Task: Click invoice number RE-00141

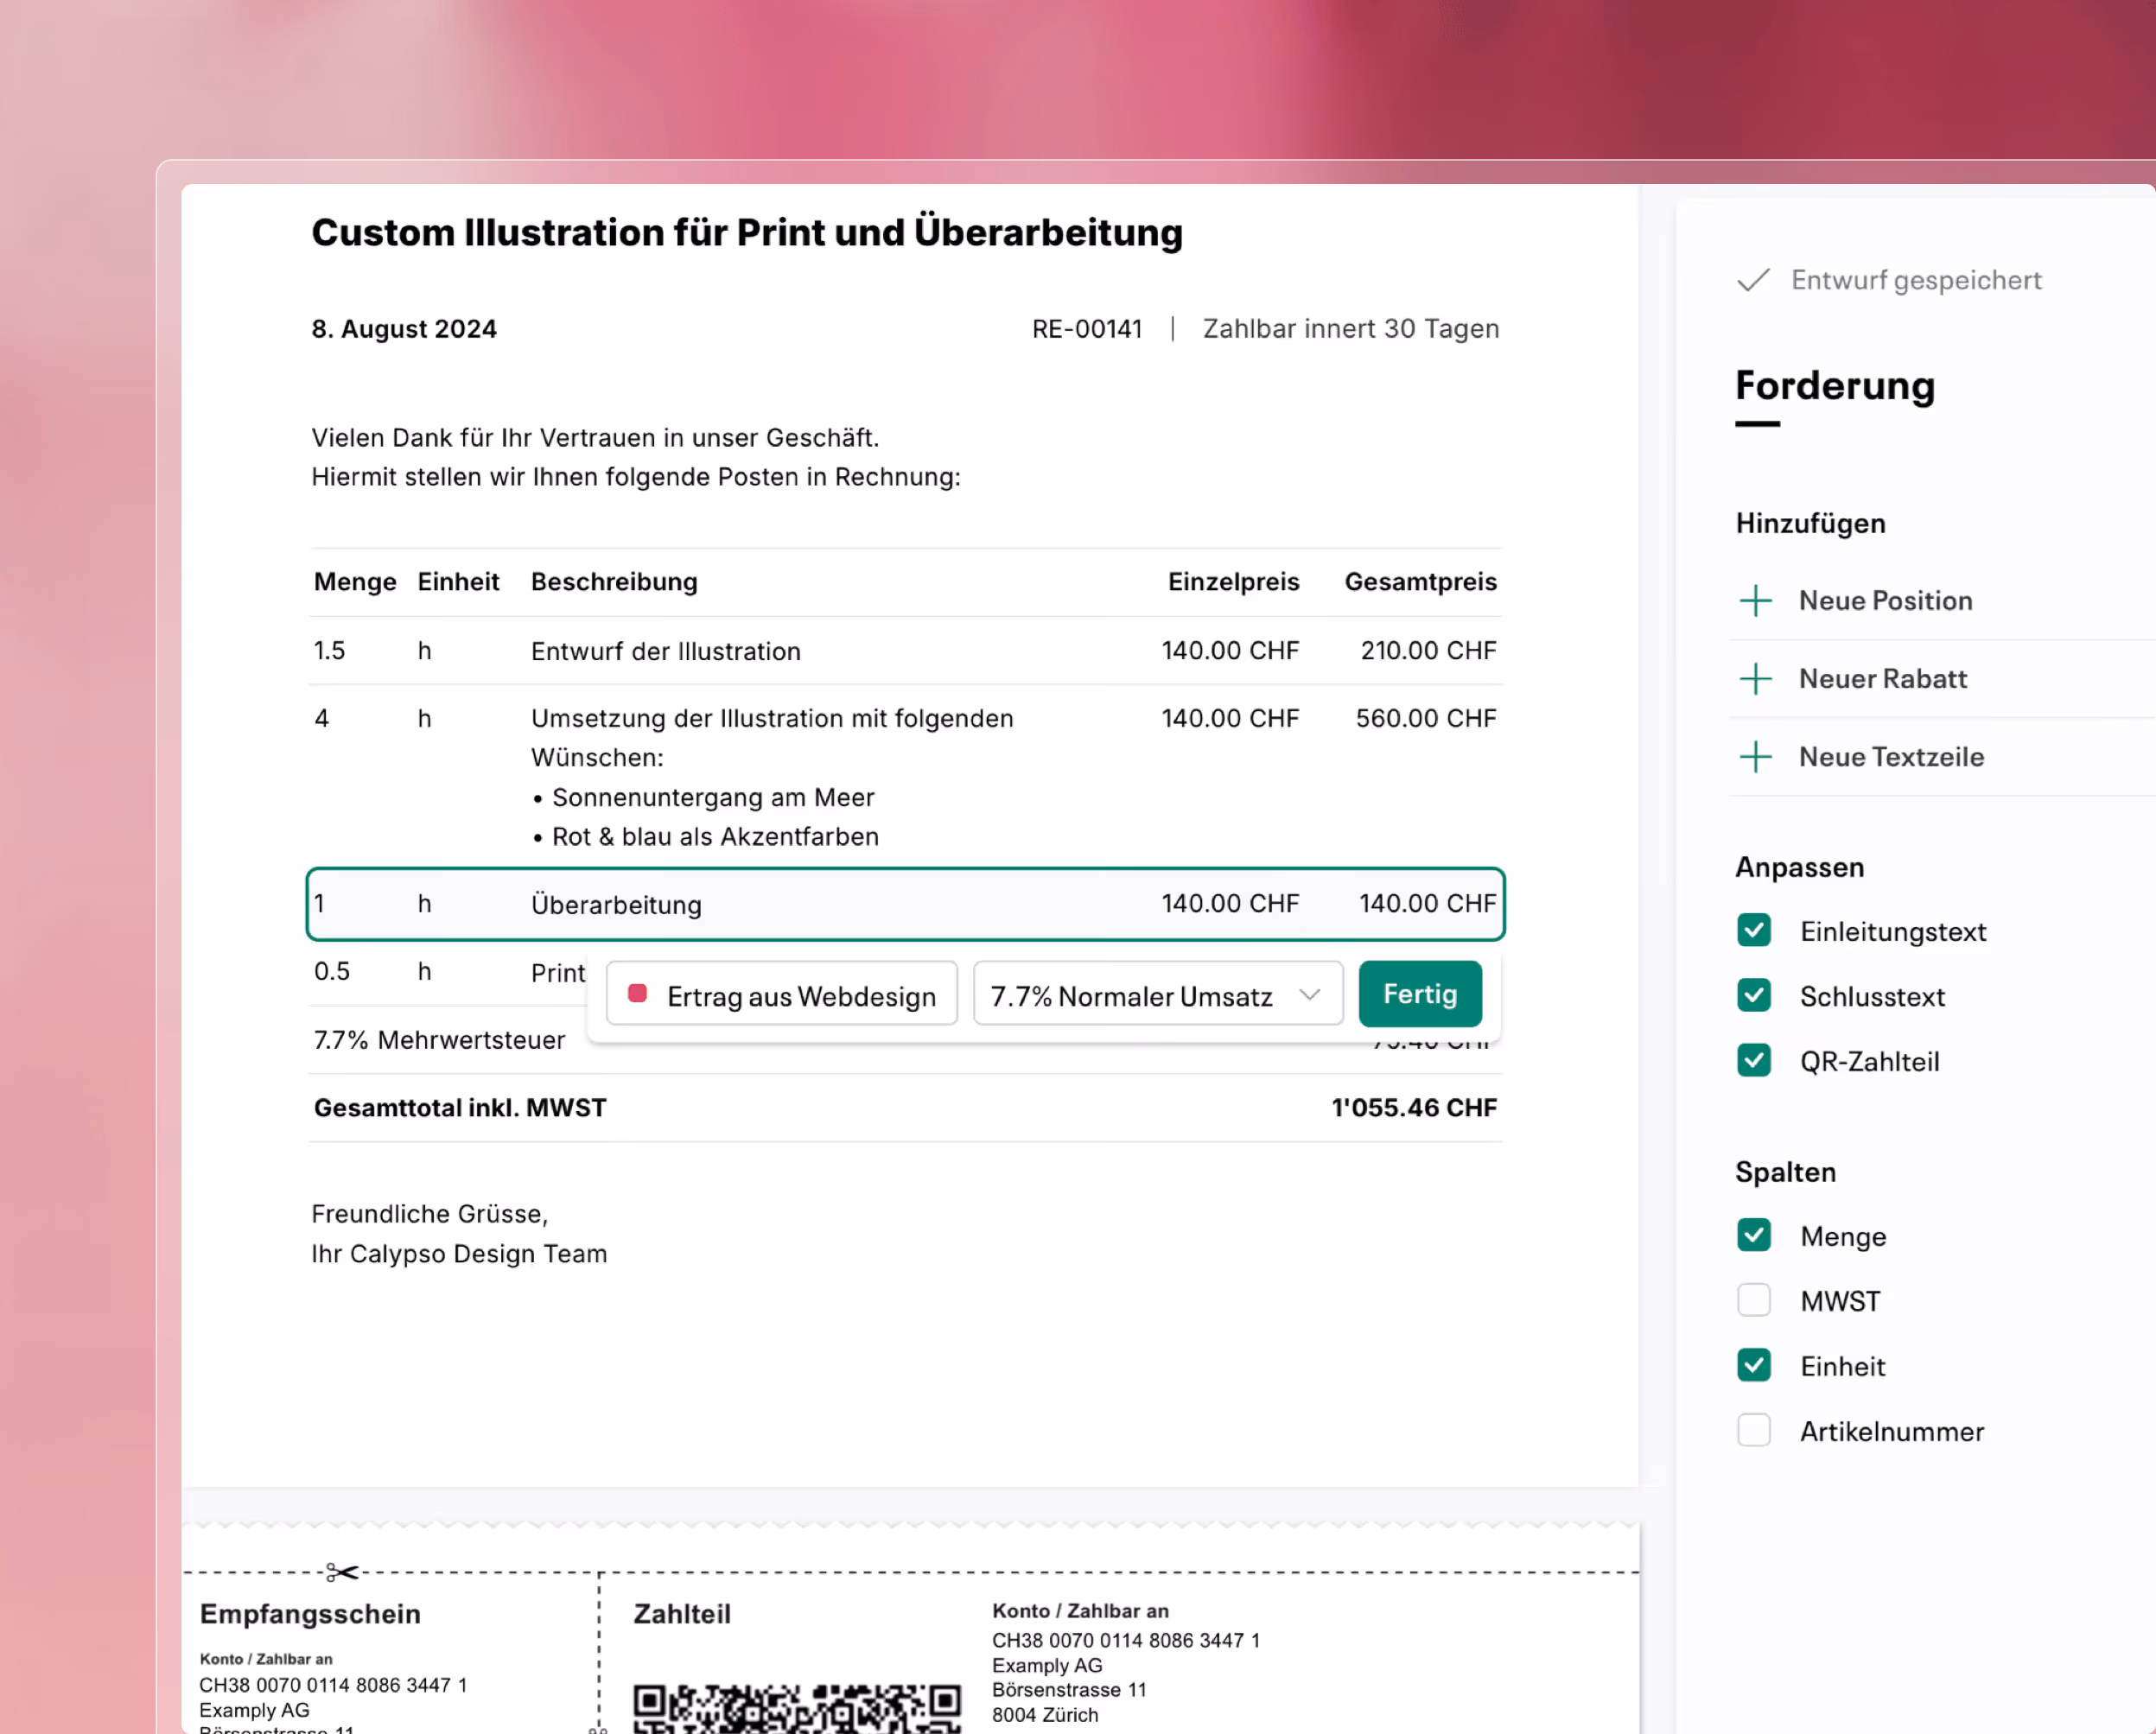Action: (1087, 329)
